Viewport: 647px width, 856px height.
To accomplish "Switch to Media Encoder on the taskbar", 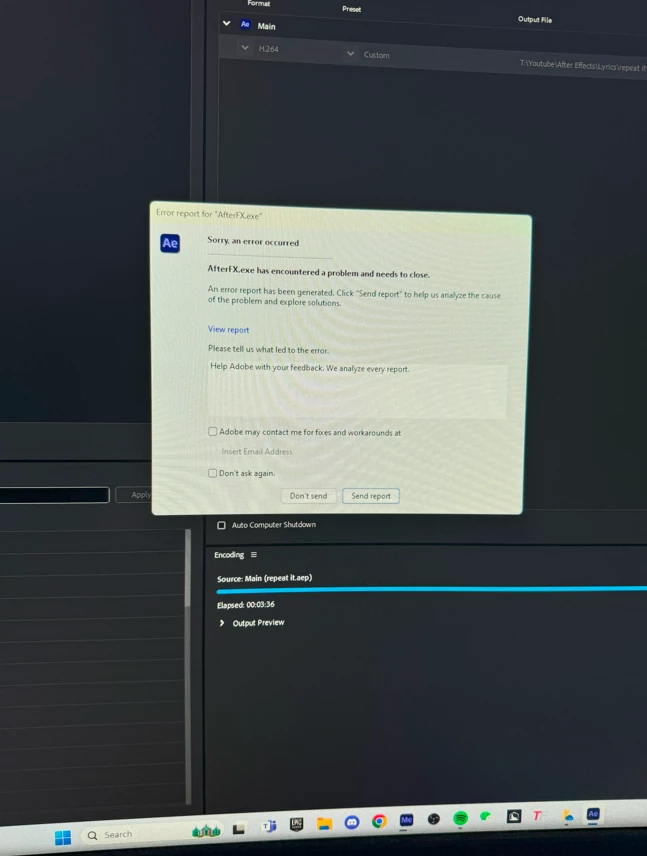I will click(x=406, y=820).
